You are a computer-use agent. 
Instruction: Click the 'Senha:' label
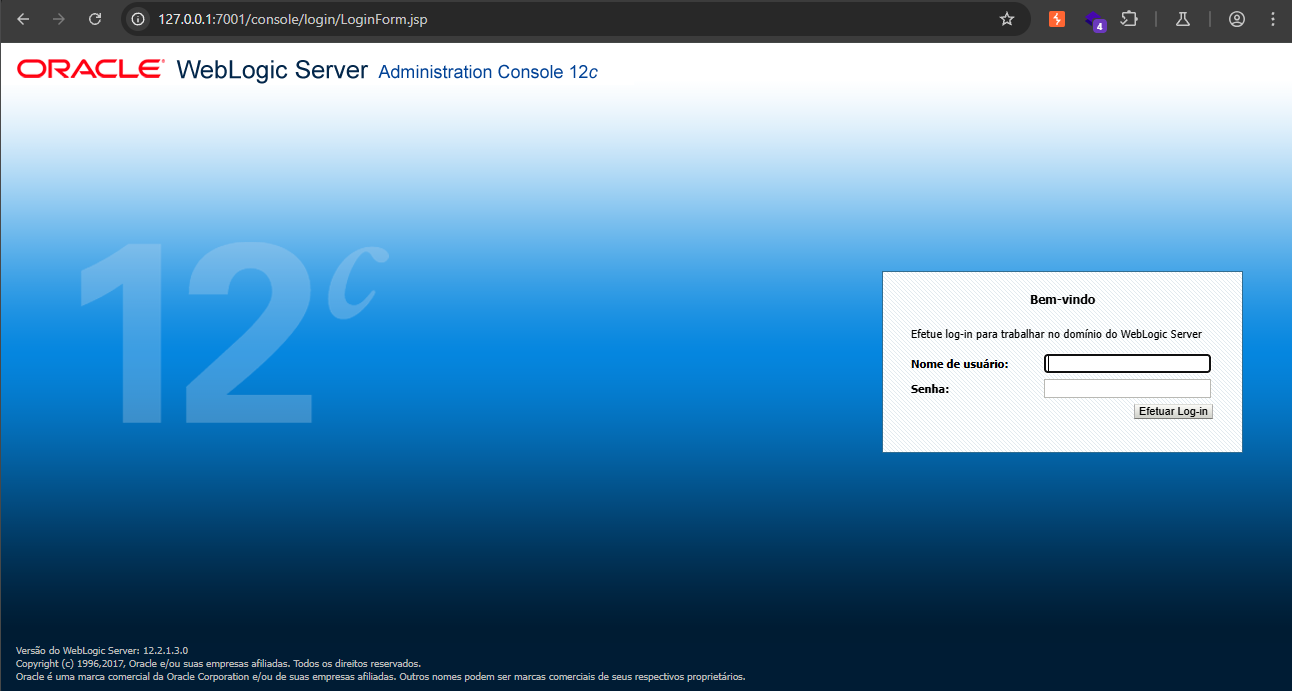pos(930,389)
